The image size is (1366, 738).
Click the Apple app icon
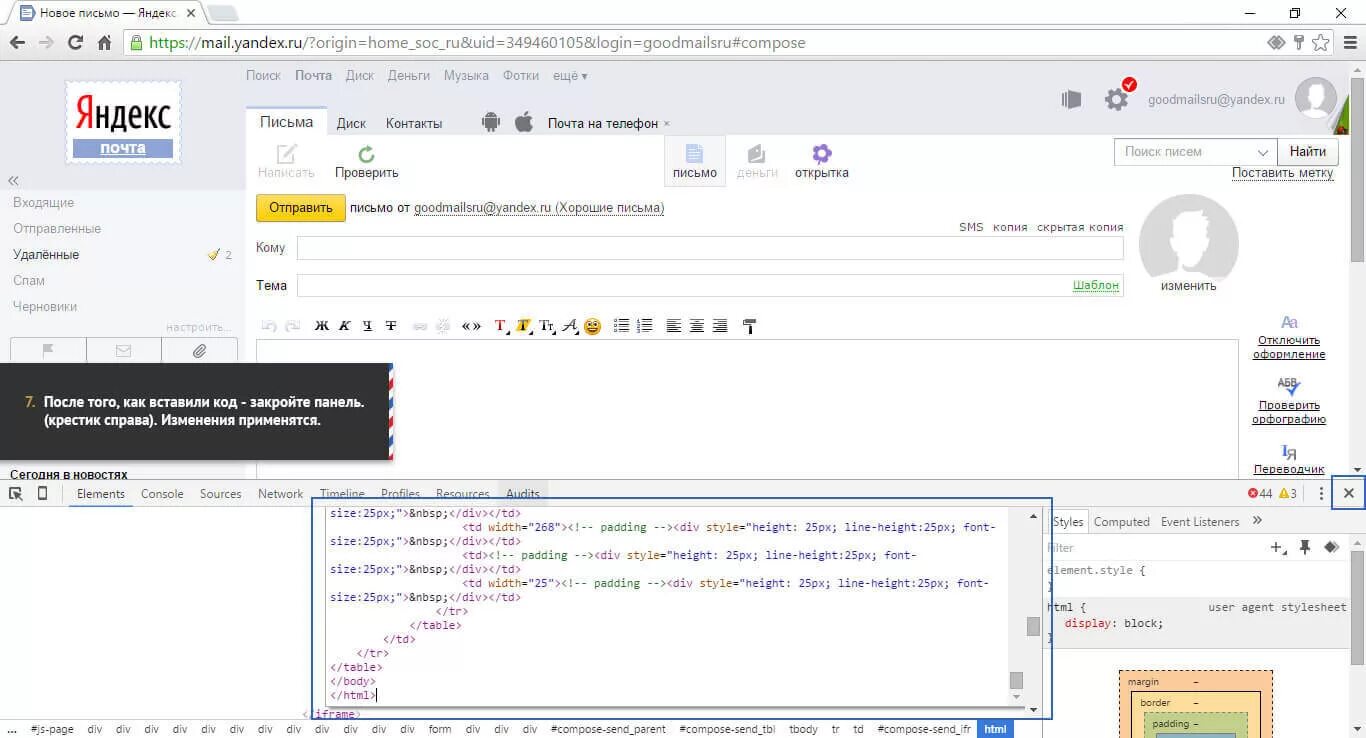(524, 122)
